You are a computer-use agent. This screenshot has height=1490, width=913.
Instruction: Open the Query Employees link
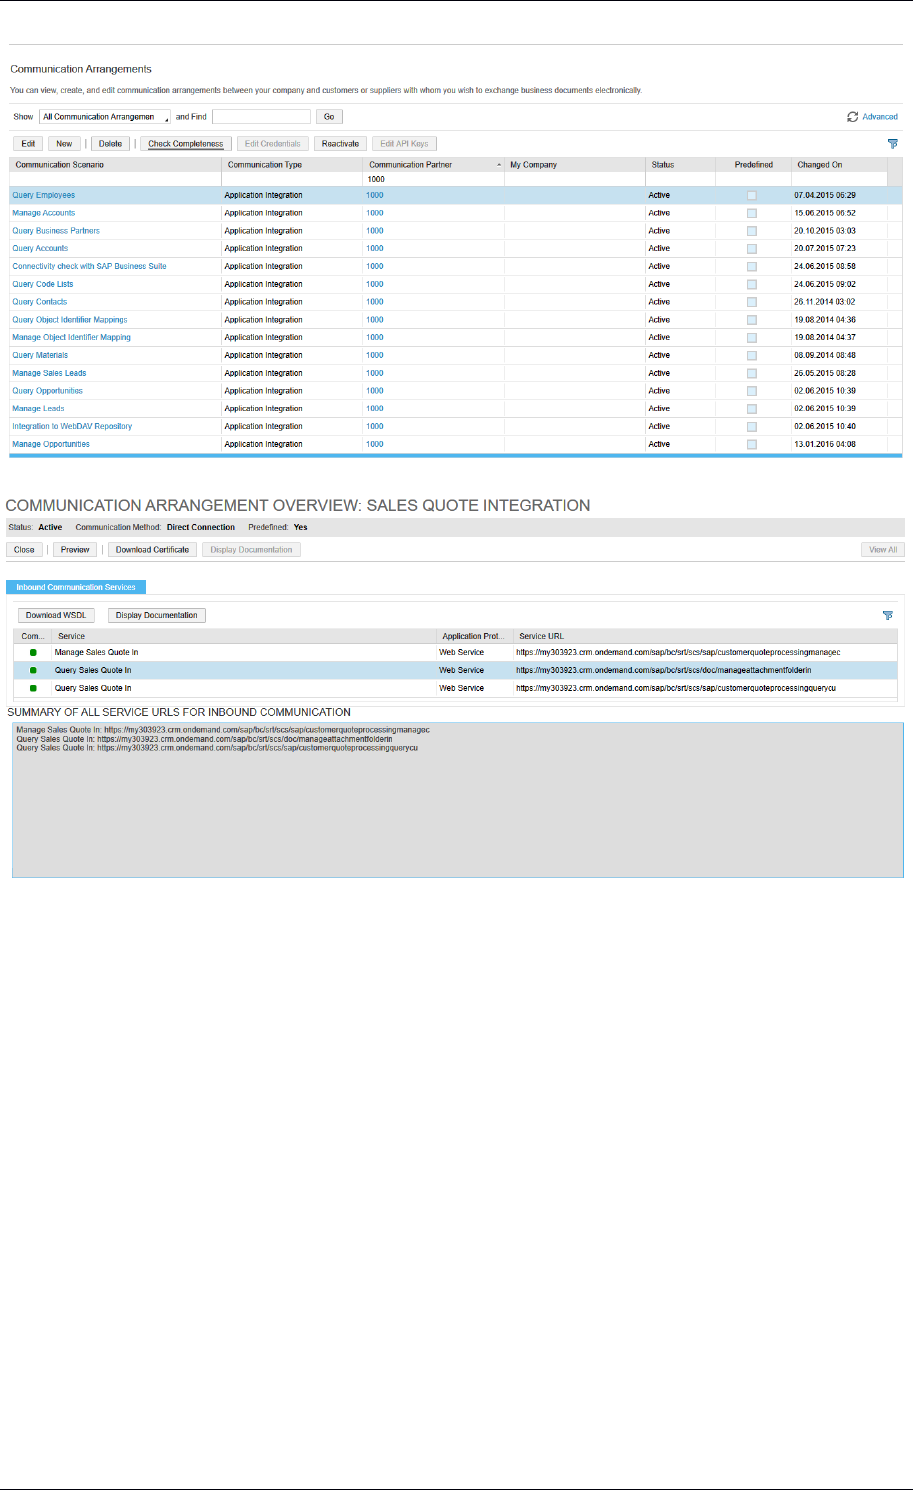point(43,195)
